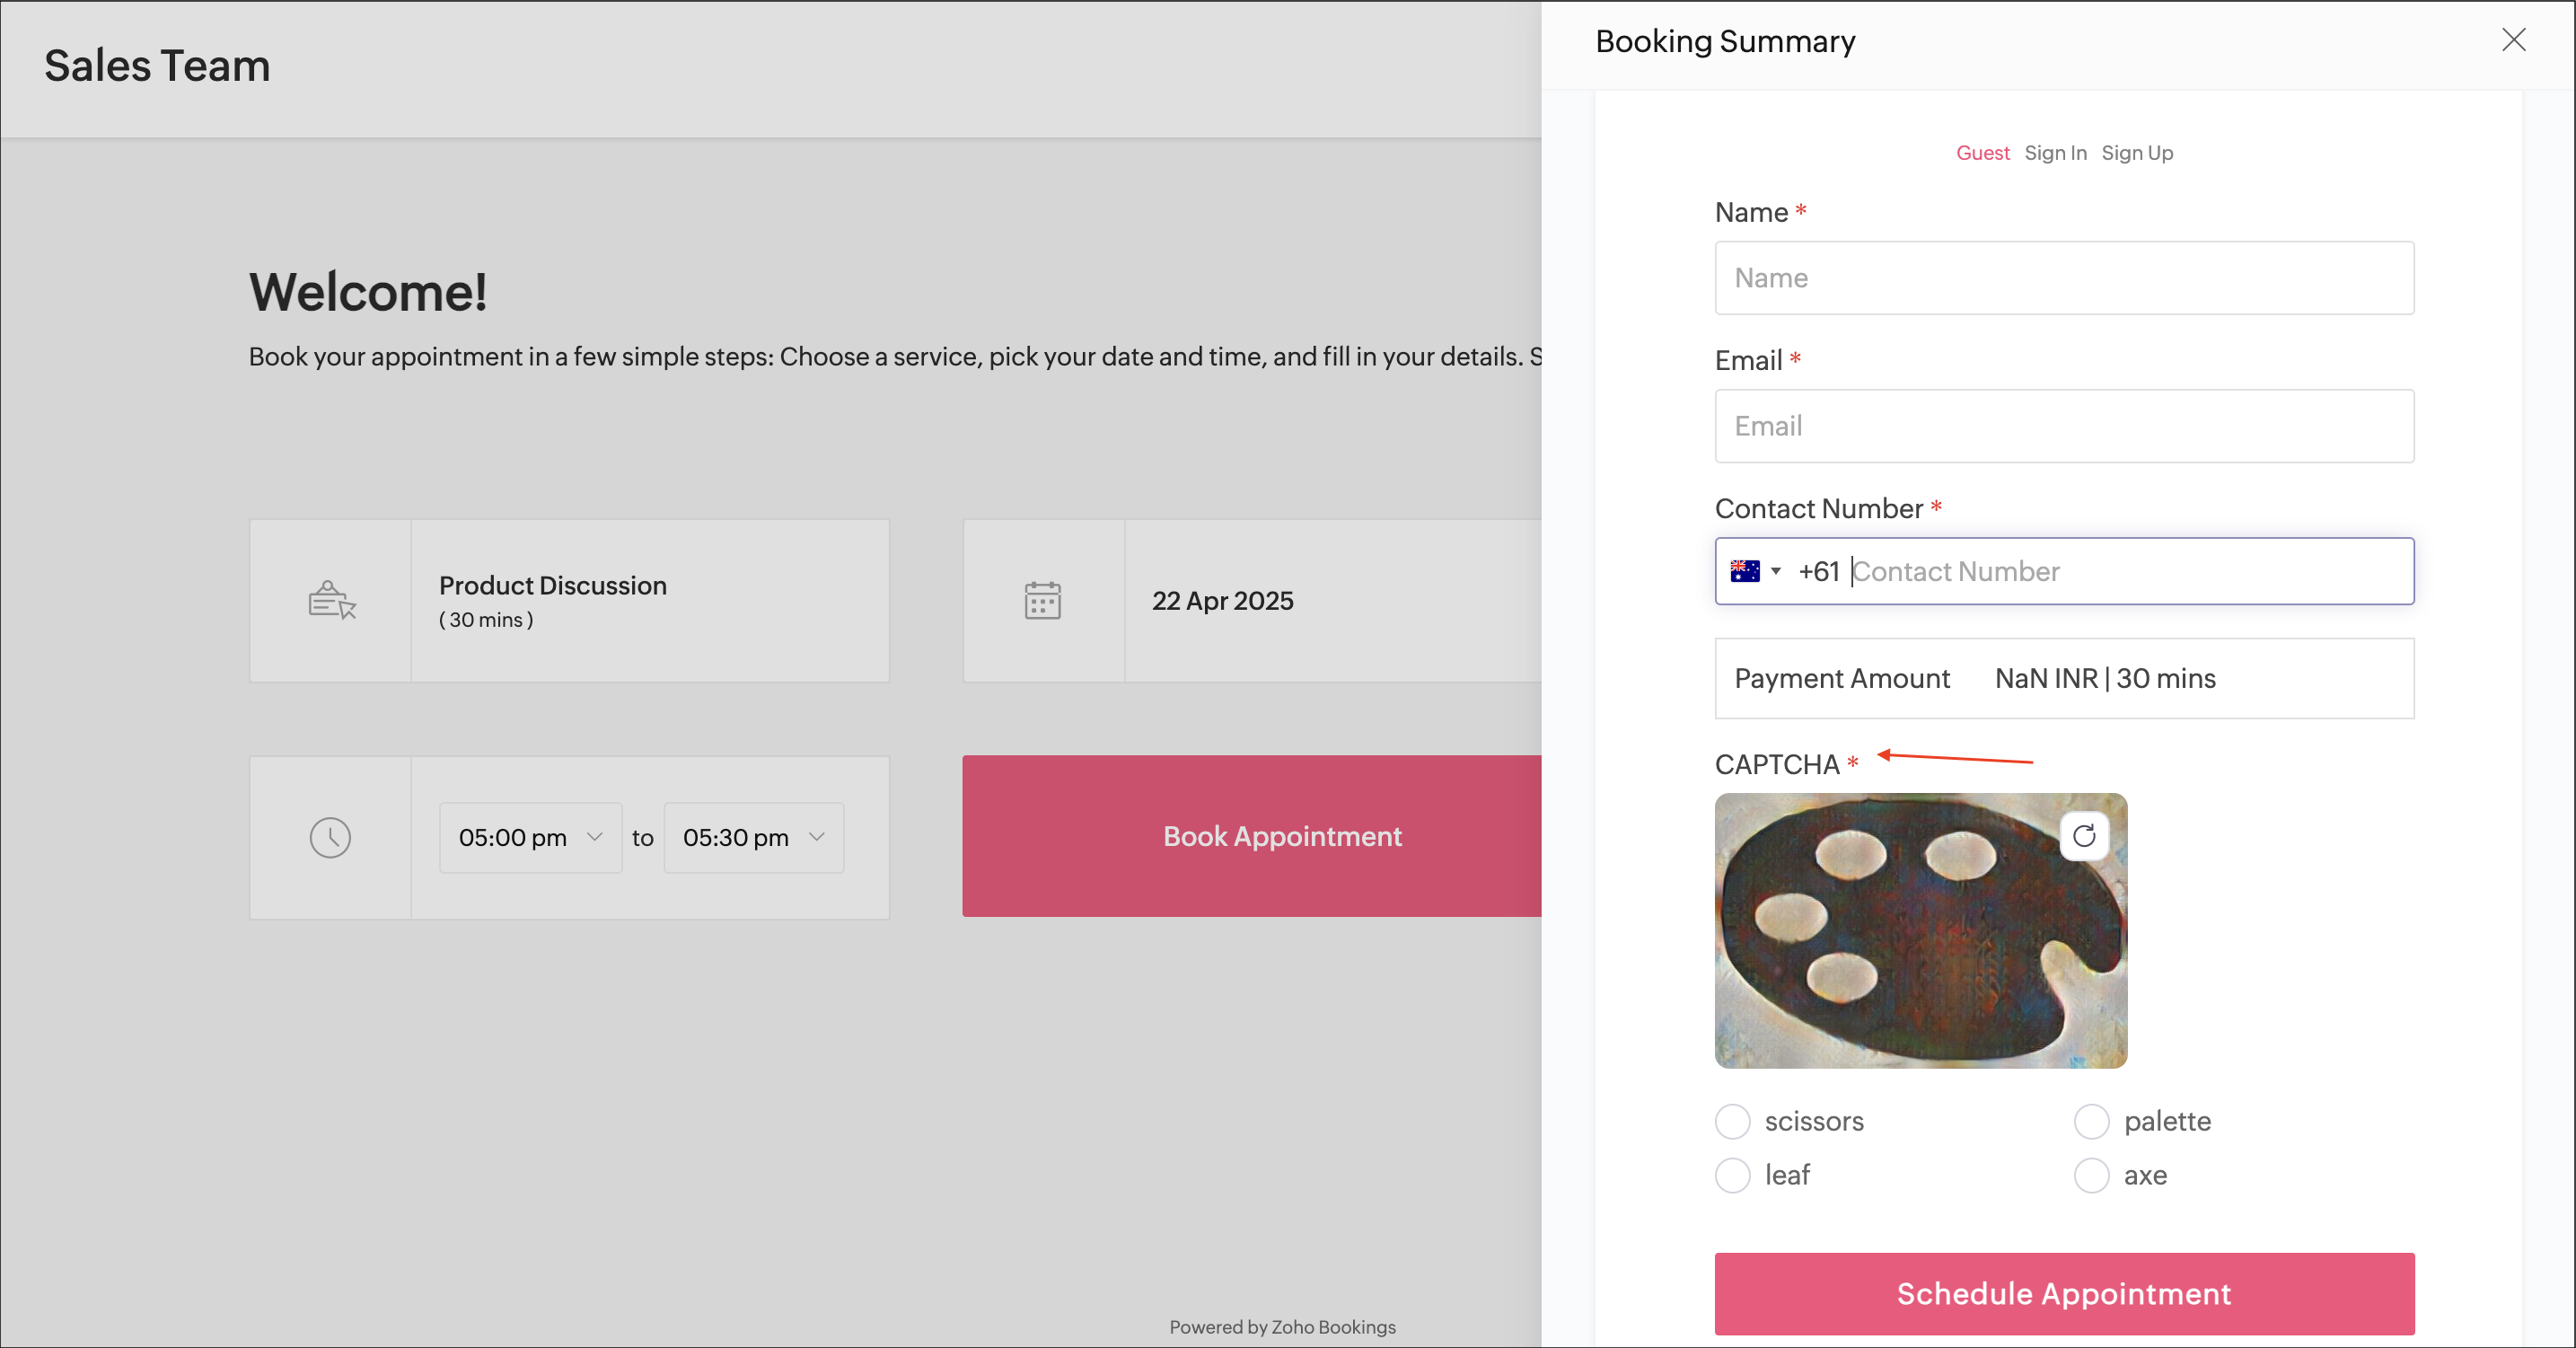Close the Booking Summary panel
Screen dimensions: 2576x1348
pos(2513,40)
